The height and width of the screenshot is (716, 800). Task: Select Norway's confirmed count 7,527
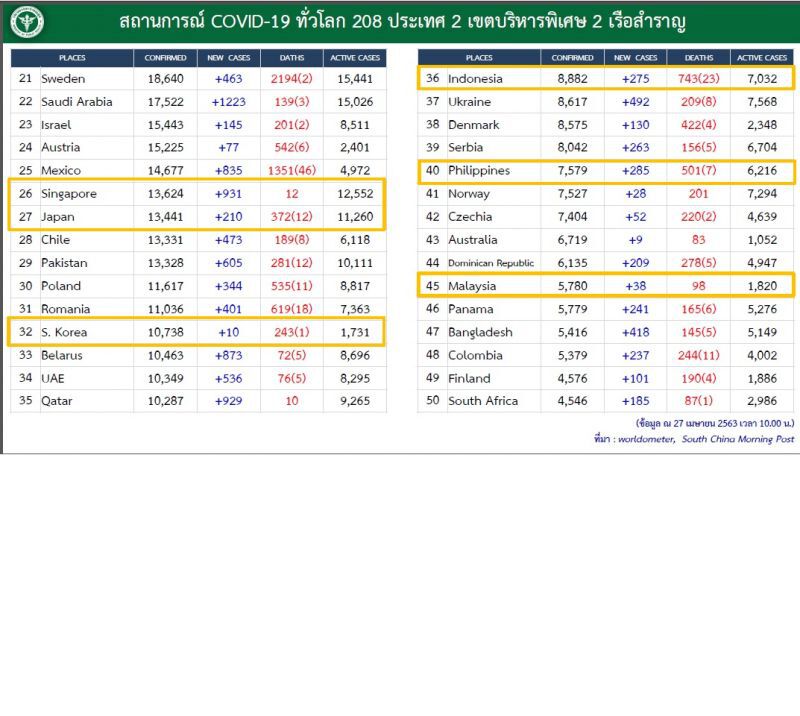[572, 194]
